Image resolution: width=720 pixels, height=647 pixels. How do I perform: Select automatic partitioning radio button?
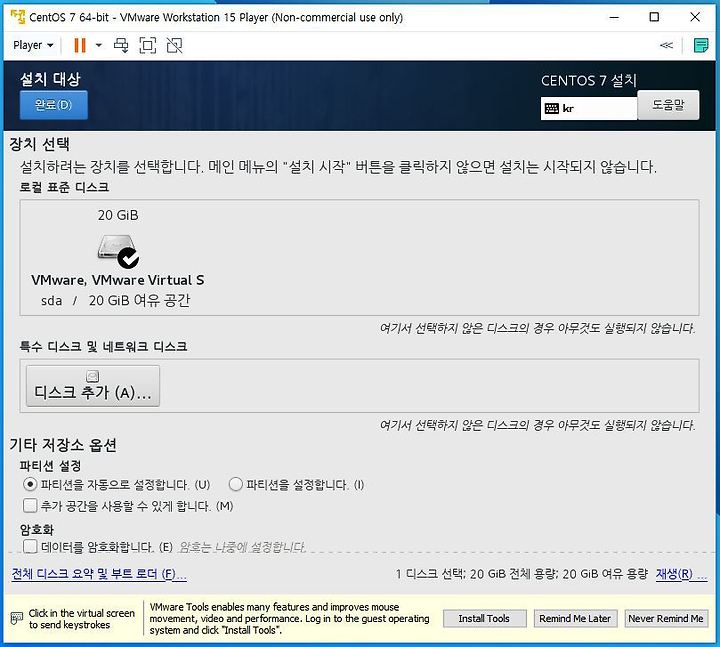coord(30,484)
